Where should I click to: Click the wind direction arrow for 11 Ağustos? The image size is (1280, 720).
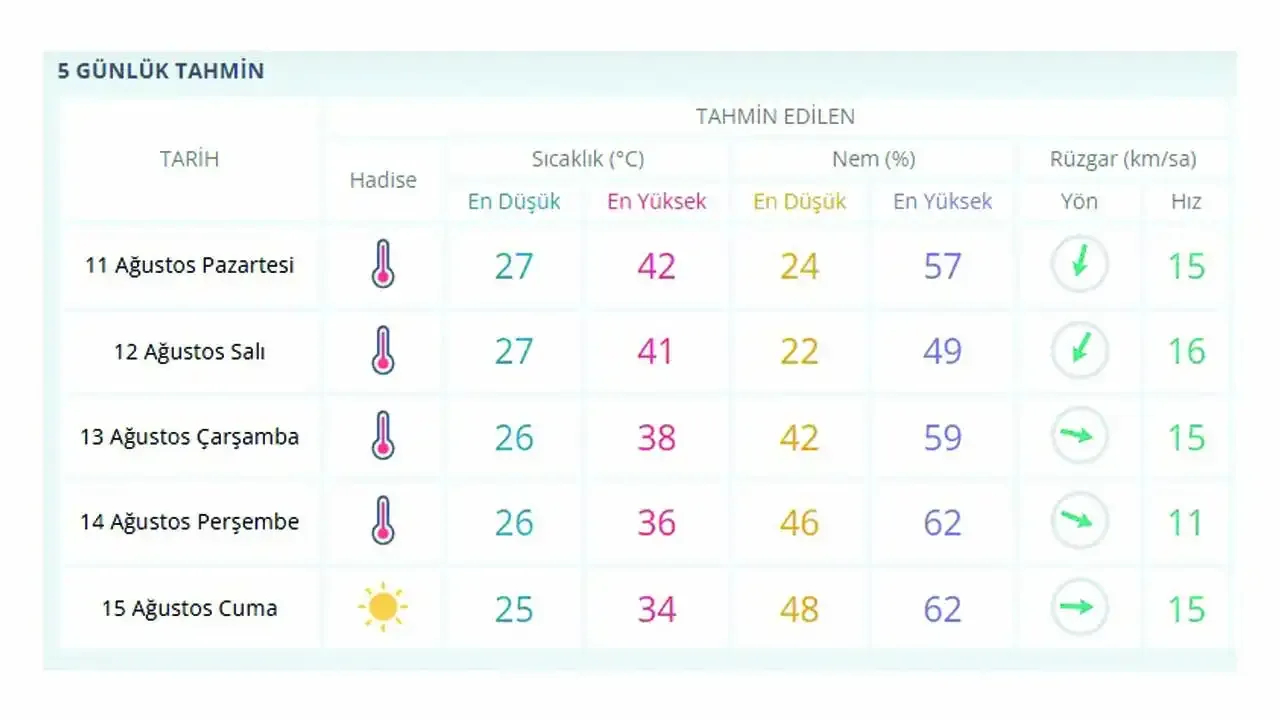[x=1079, y=265]
